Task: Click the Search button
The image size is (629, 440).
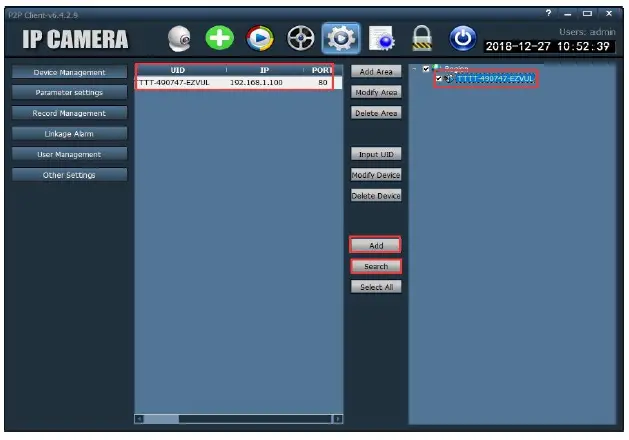Action: coord(376,266)
